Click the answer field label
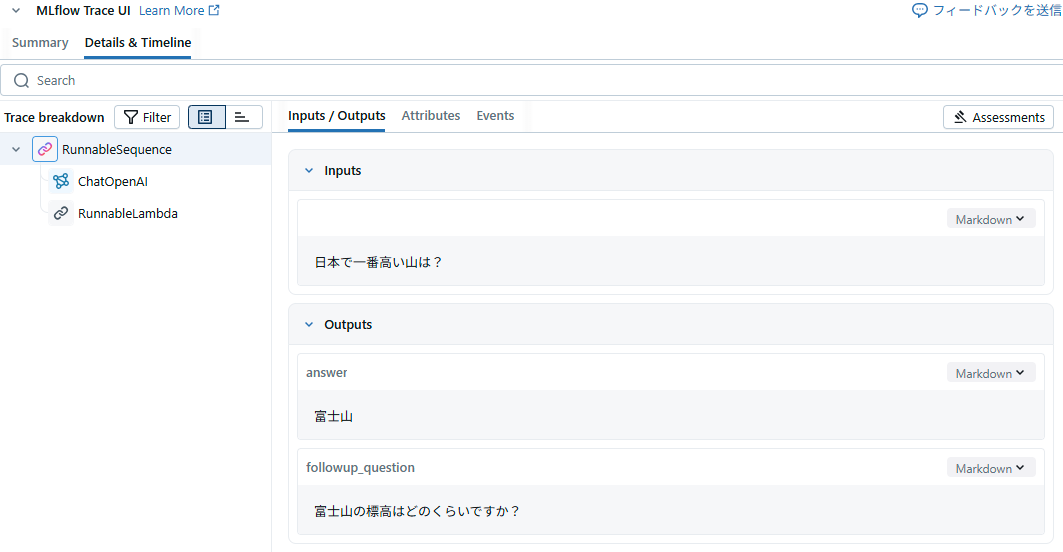The height and width of the screenshot is (552, 1063). pyautogui.click(x=327, y=372)
